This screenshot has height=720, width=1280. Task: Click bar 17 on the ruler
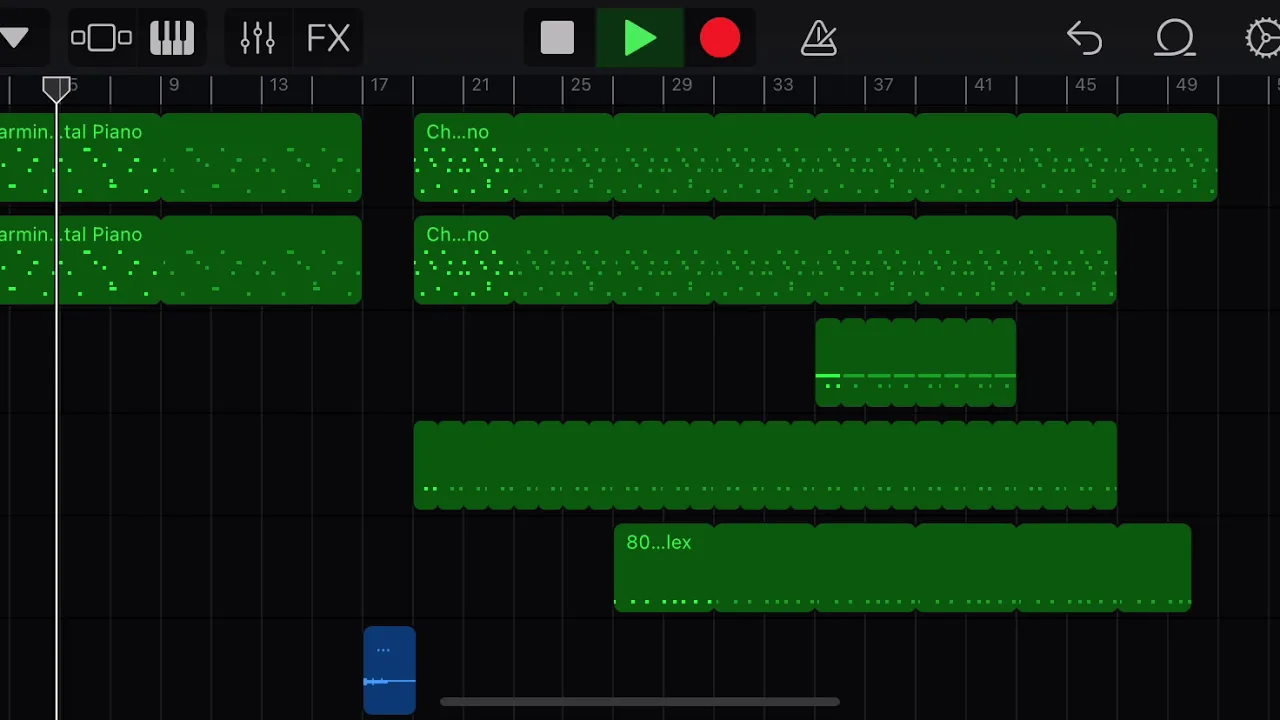pos(379,85)
